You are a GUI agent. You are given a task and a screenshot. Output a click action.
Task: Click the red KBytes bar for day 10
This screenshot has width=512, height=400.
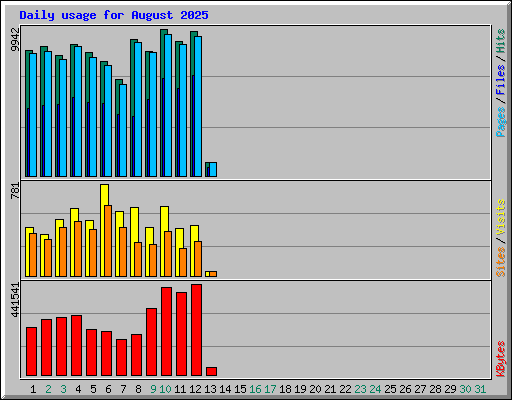[x=166, y=331]
